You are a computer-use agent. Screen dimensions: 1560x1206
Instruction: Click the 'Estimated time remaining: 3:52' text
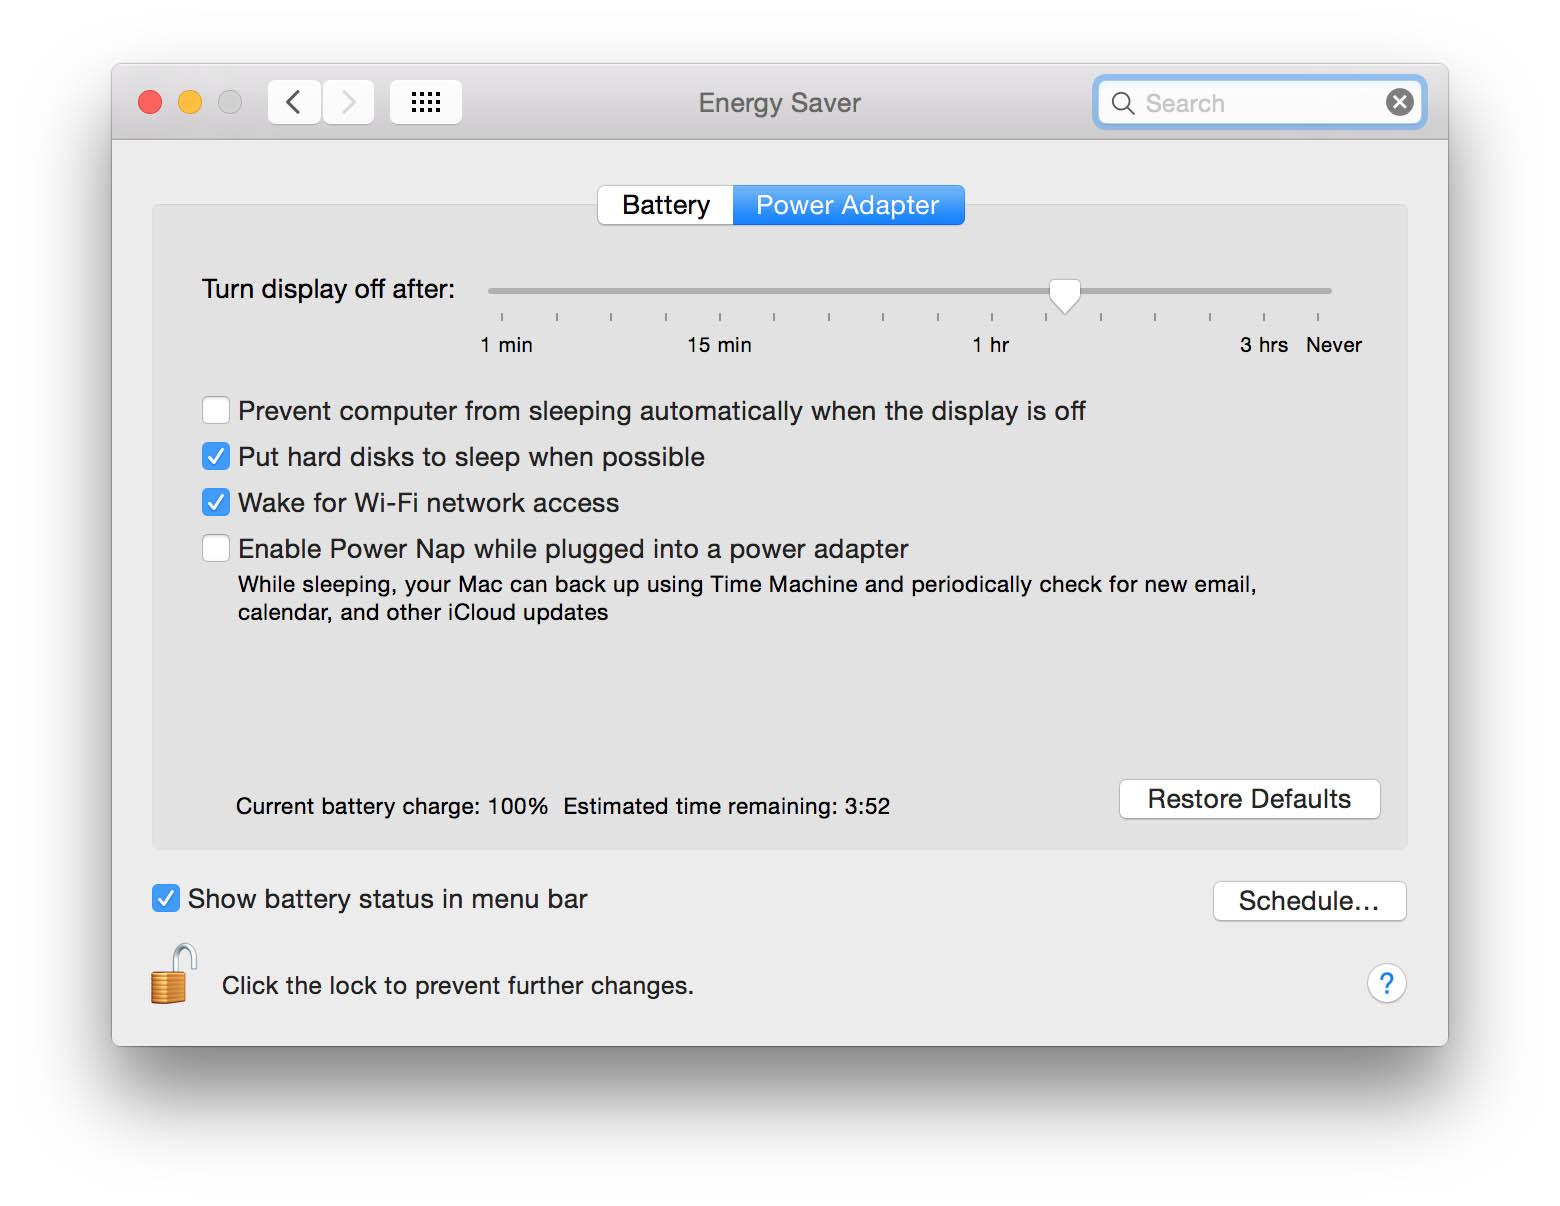[x=726, y=806]
